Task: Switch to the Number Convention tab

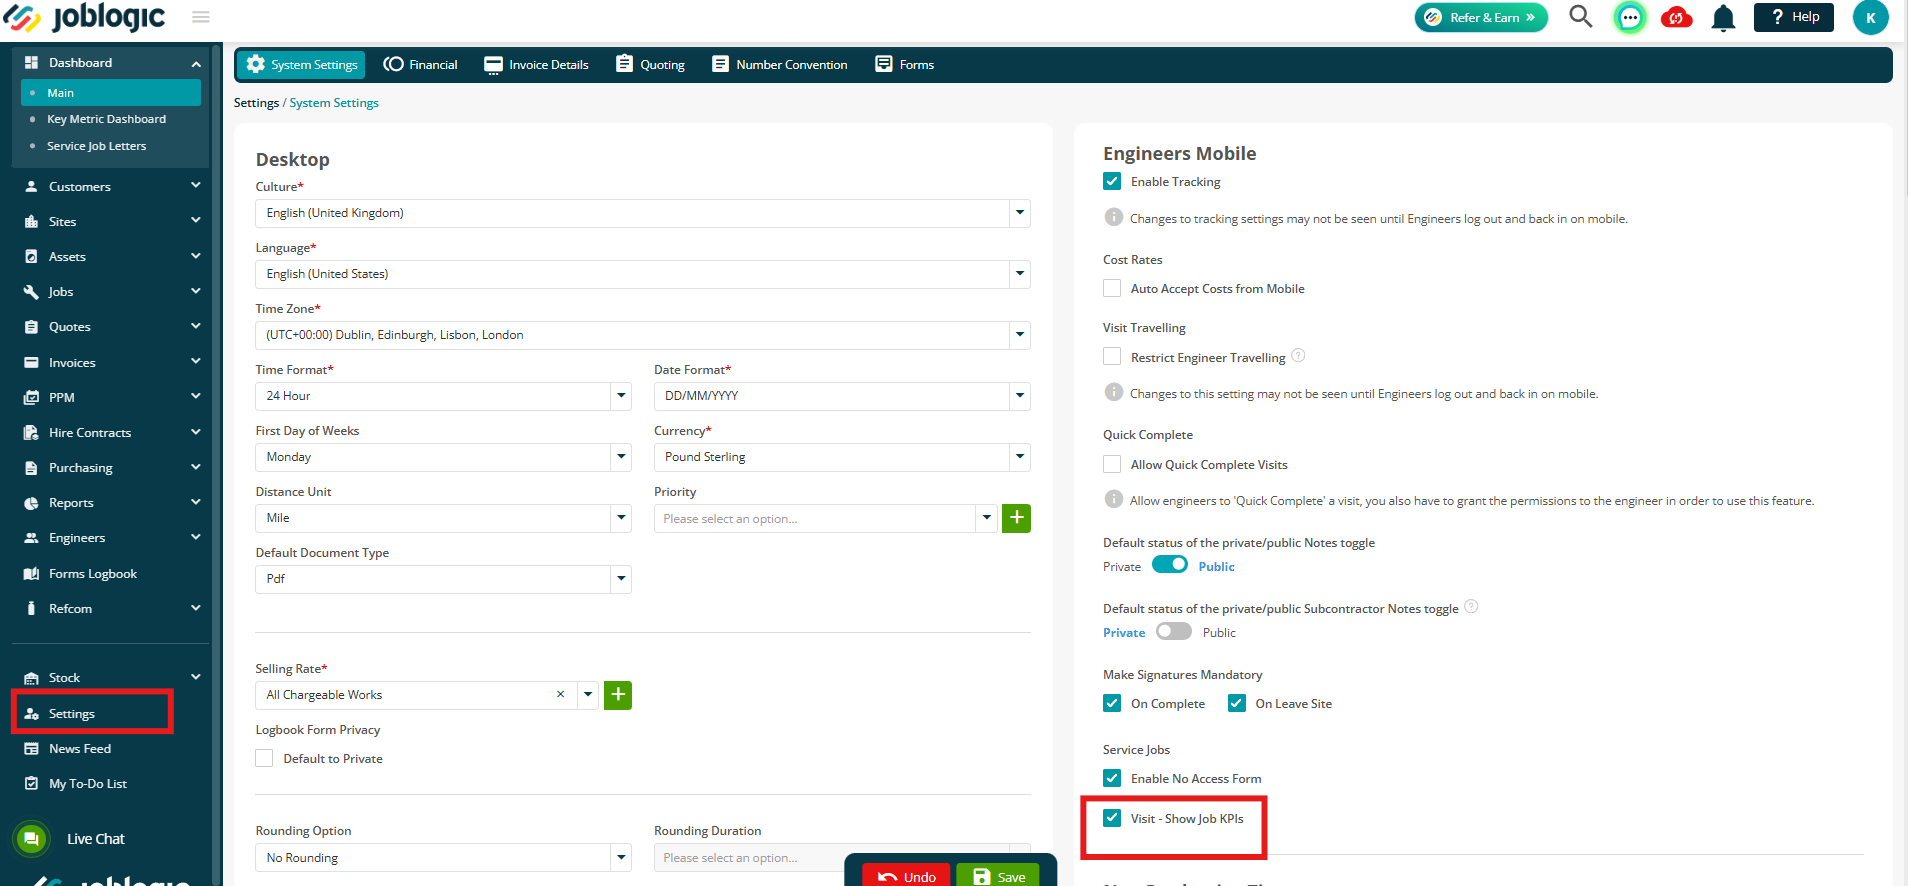Action: [x=780, y=64]
